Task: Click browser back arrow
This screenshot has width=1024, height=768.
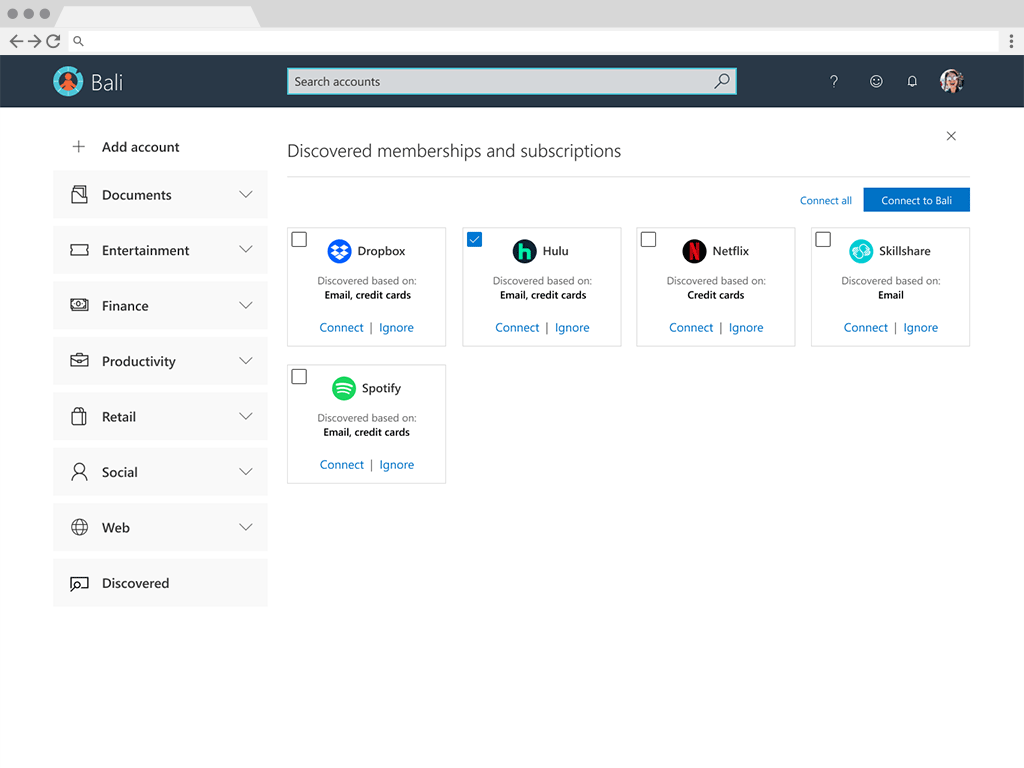Action: point(16,41)
